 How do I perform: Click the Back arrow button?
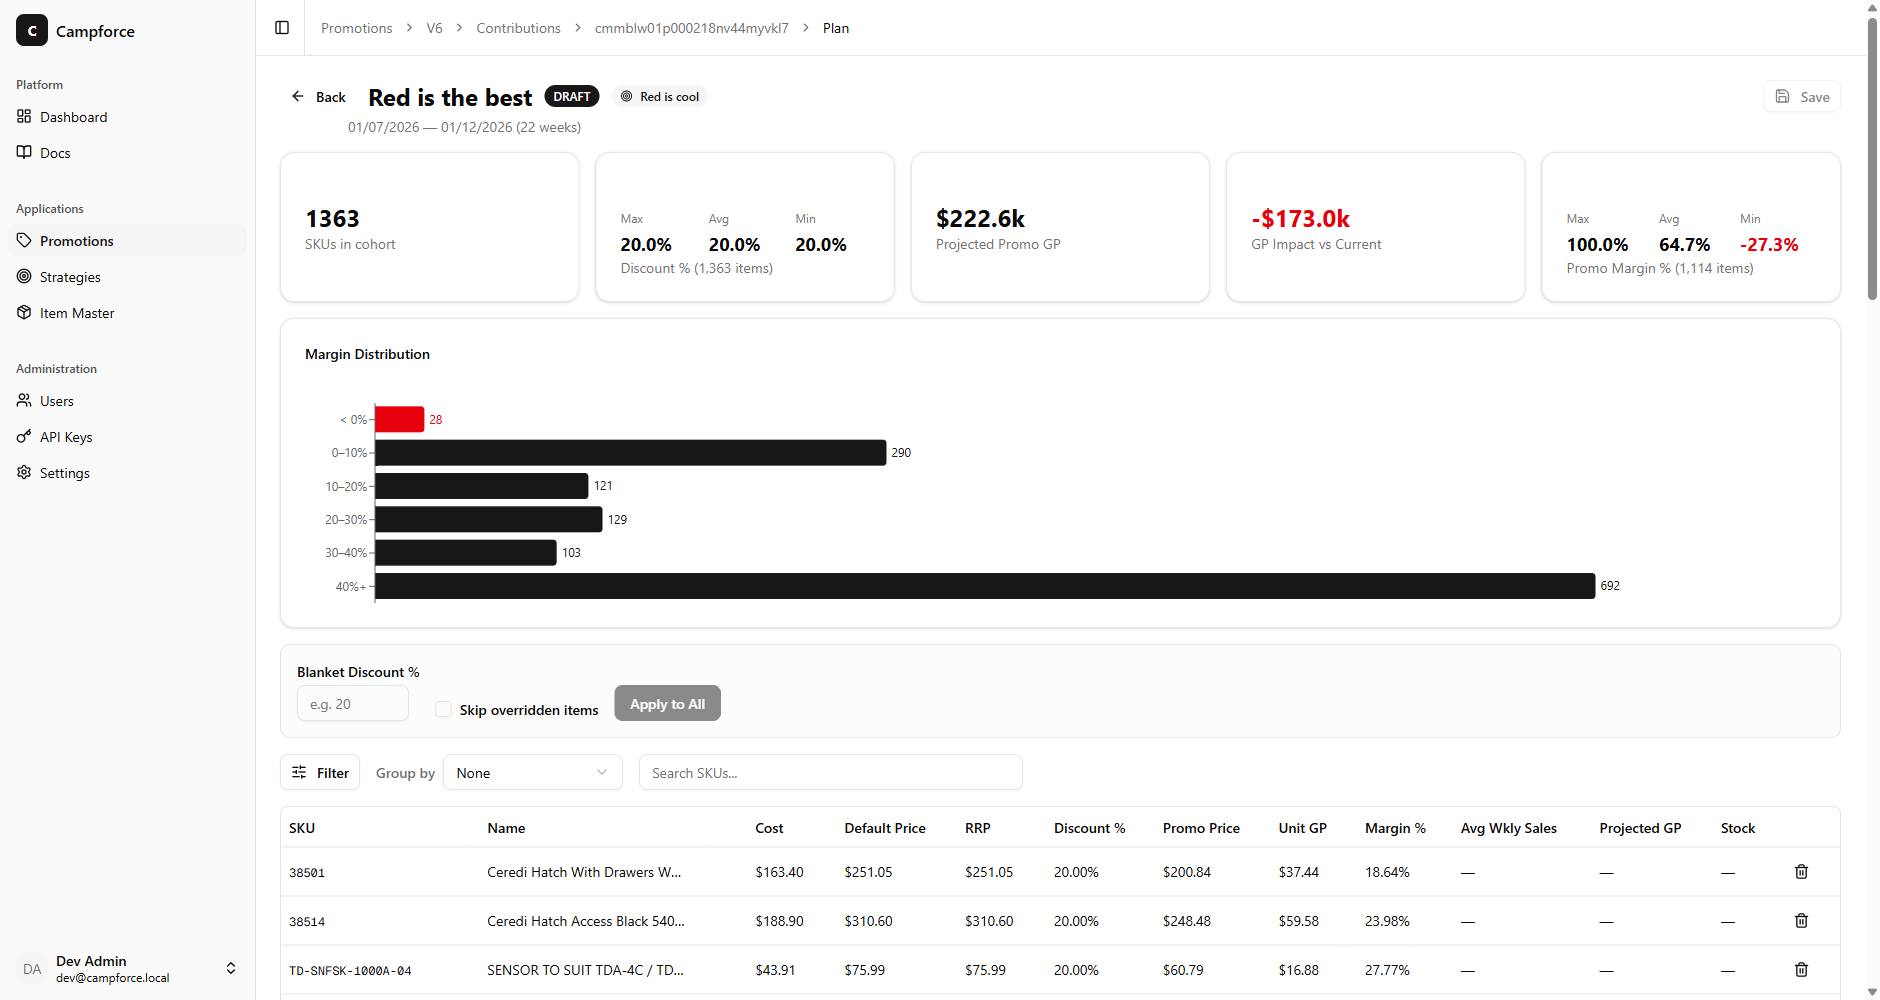318,97
